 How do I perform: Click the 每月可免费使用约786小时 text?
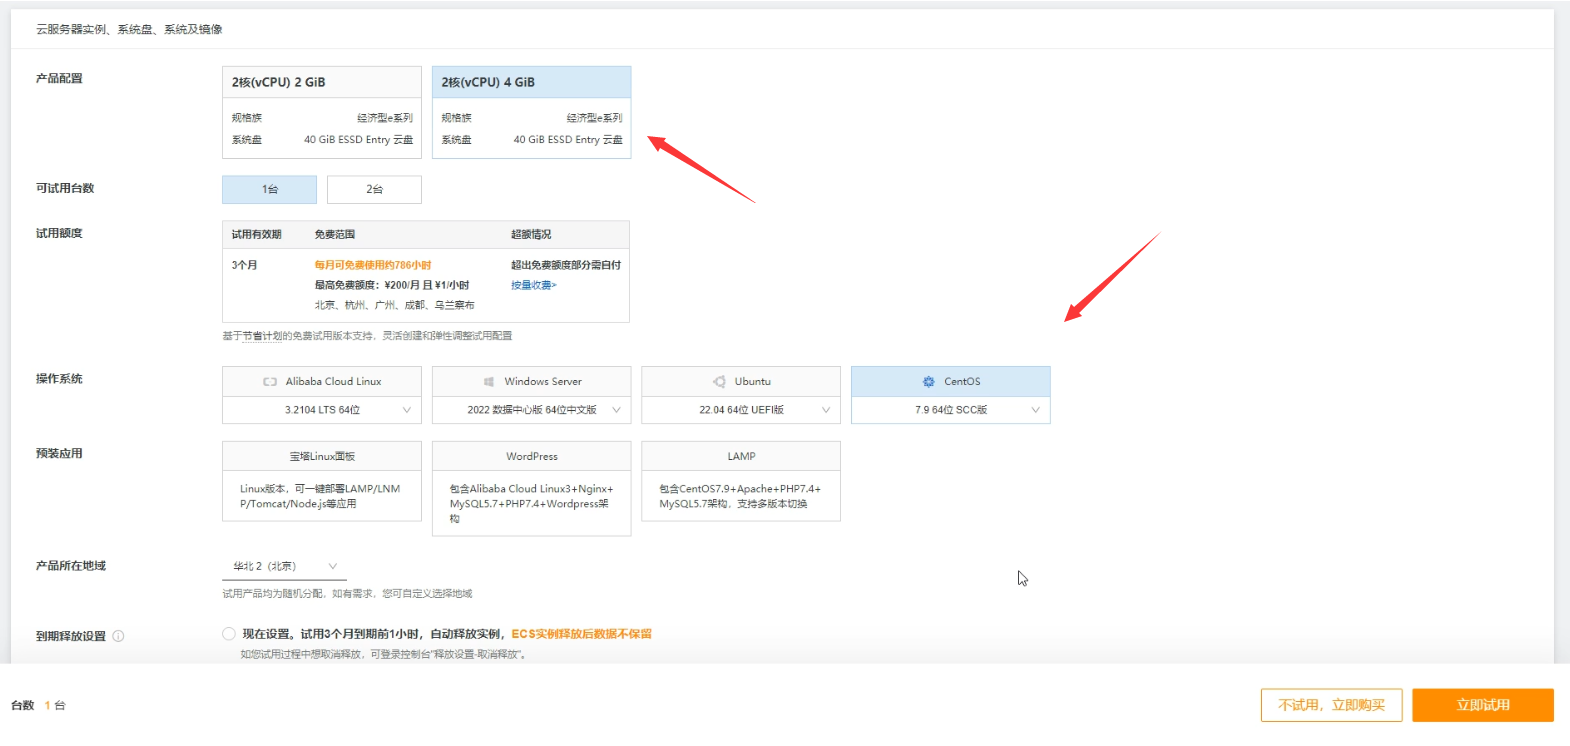[x=373, y=265]
